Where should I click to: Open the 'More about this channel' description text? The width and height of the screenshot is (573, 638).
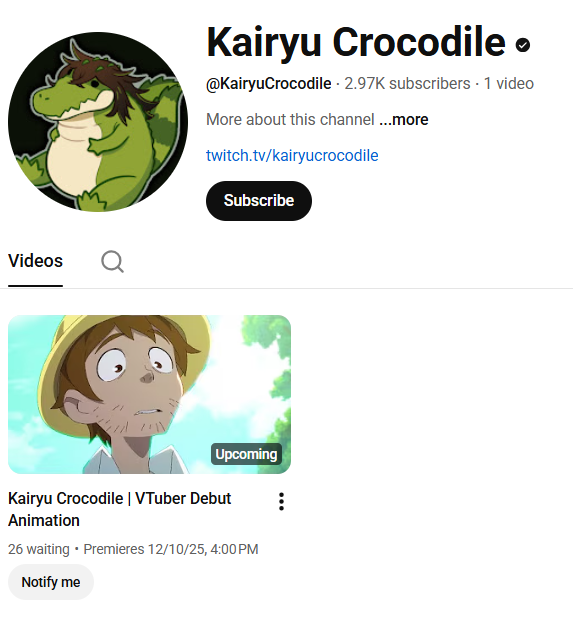[x=290, y=120]
